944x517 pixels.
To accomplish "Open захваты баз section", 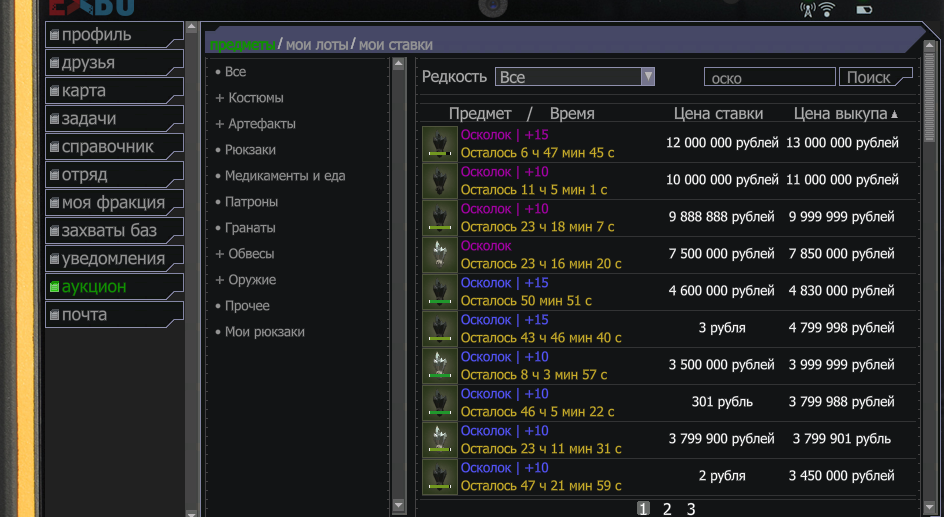I will coord(114,231).
